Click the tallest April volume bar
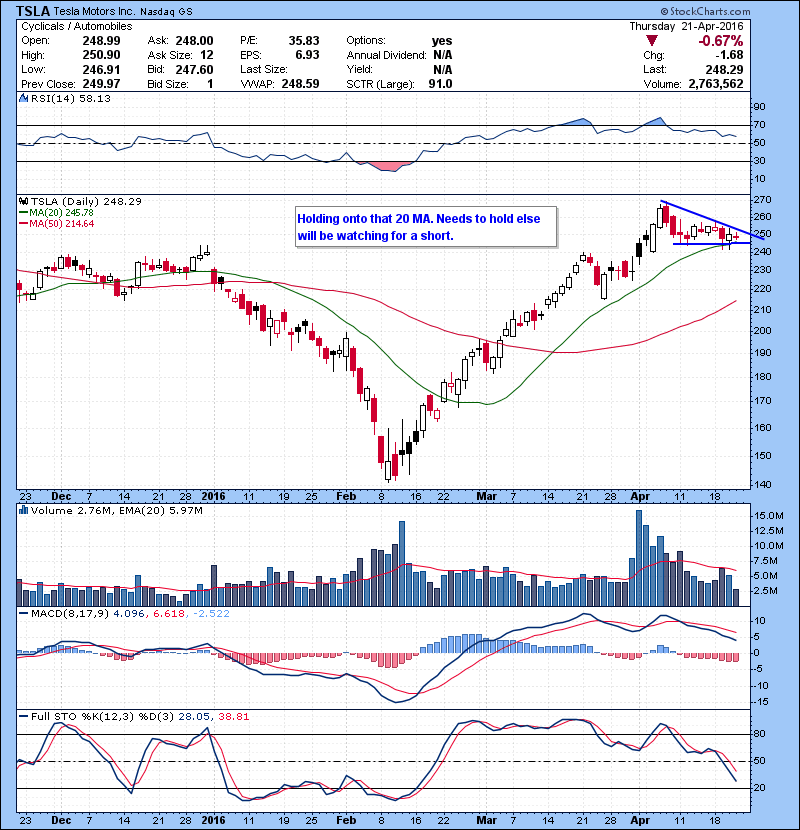 (x=639, y=558)
